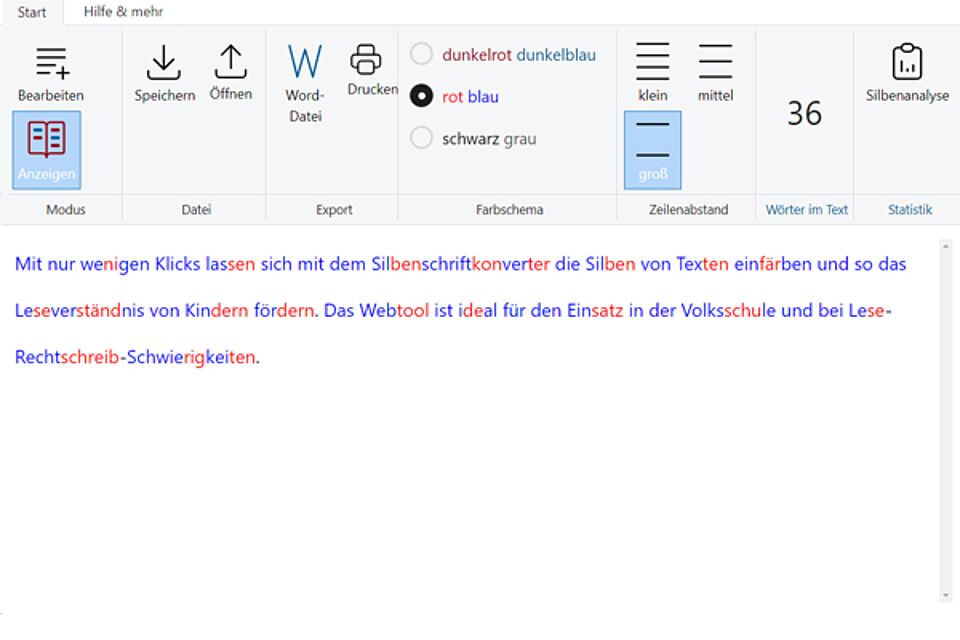Click scrollbar down arrow in text area
This screenshot has height=640, width=960.
(x=946, y=595)
